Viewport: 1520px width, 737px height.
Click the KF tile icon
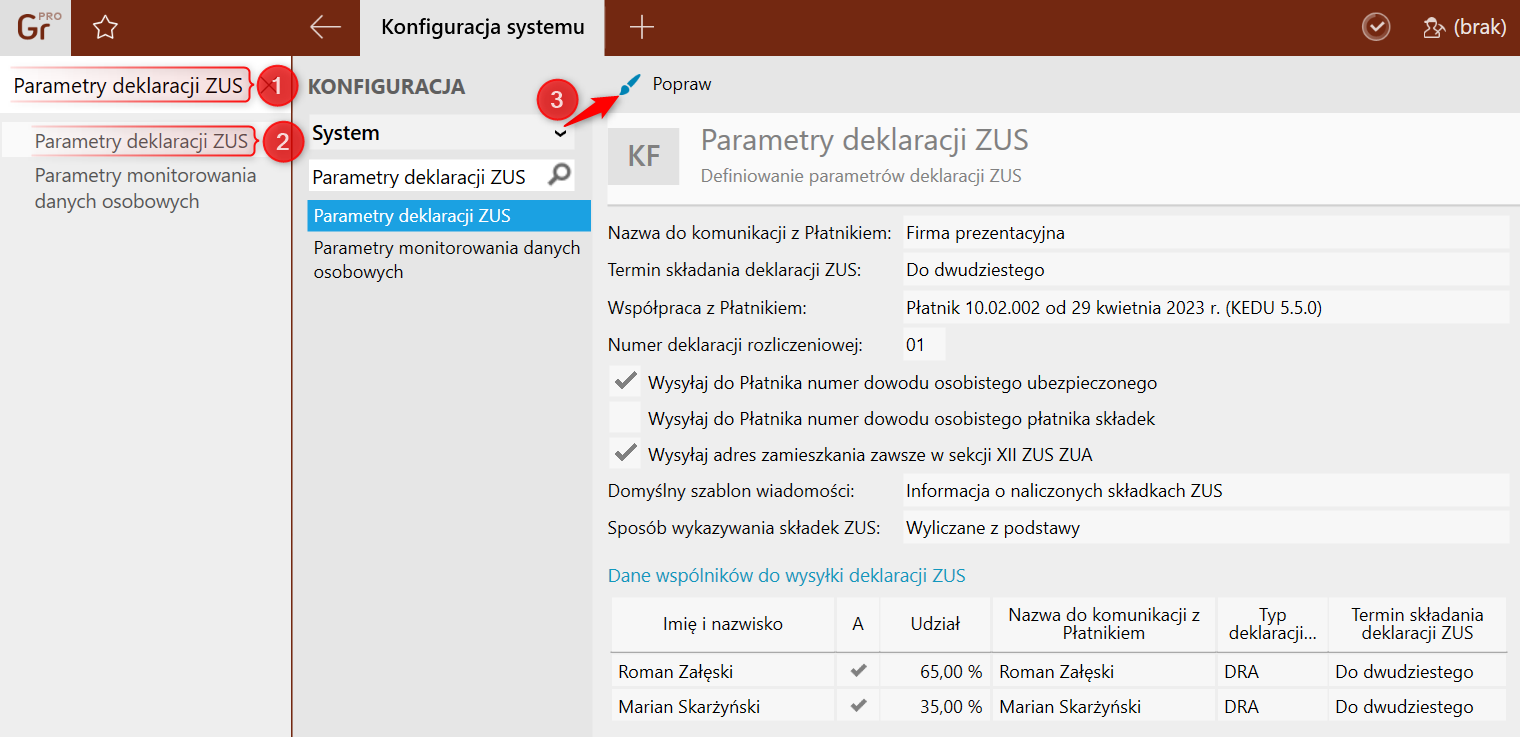tap(643, 156)
